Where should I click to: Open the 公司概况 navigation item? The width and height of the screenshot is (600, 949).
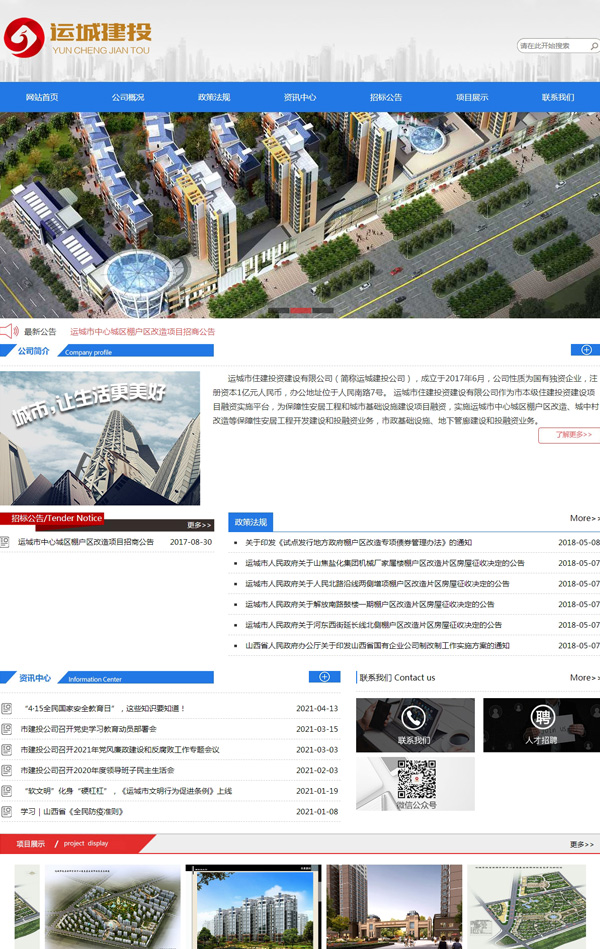pyautogui.click(x=128, y=97)
